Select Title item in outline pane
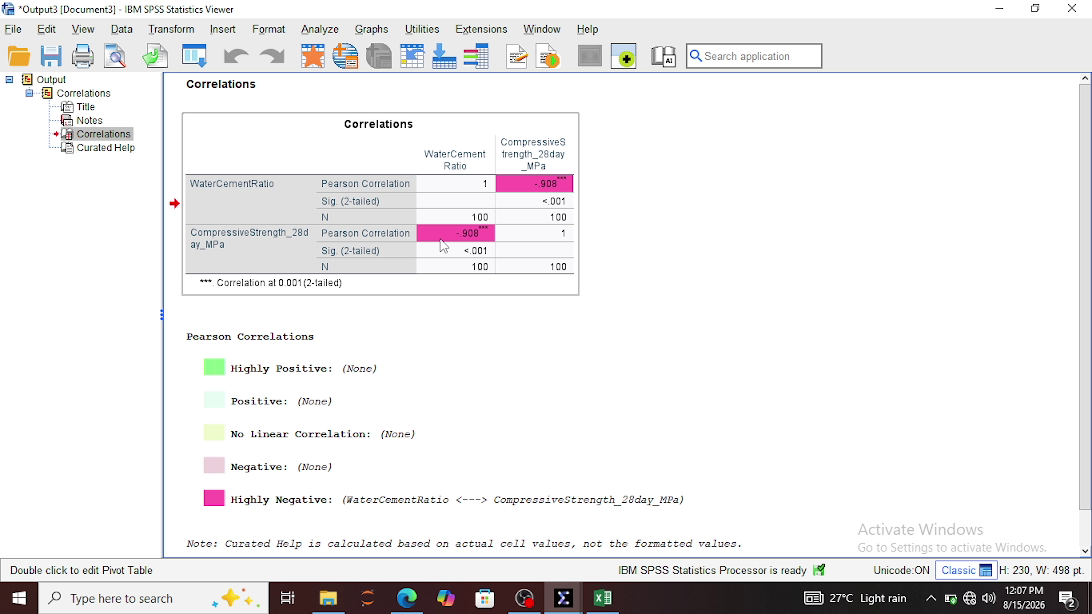Screen dimensions: 1092x614 click(86, 107)
